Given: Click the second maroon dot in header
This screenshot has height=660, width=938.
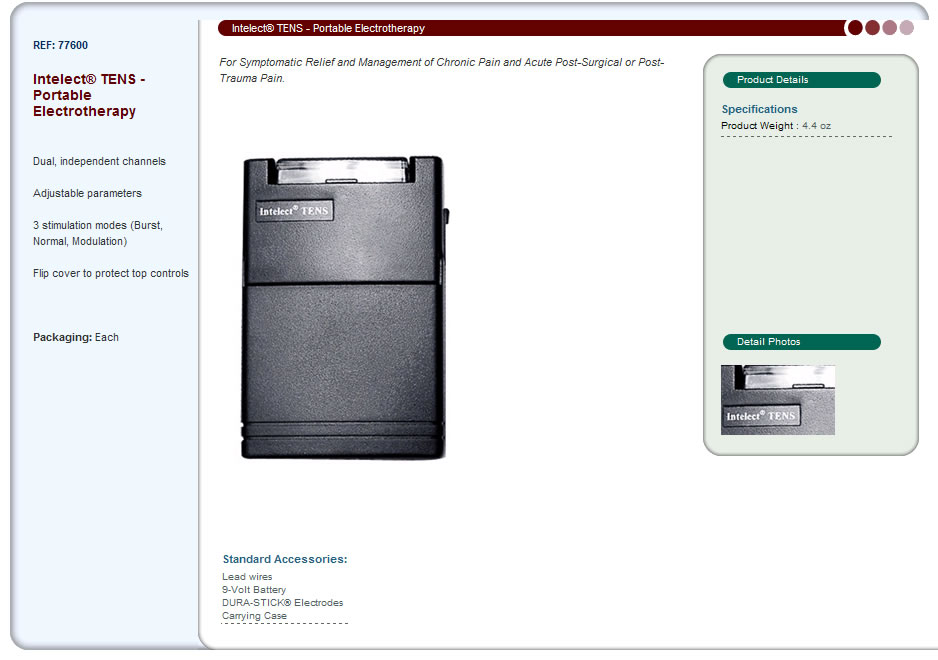Looking at the screenshot, I should (x=872, y=28).
